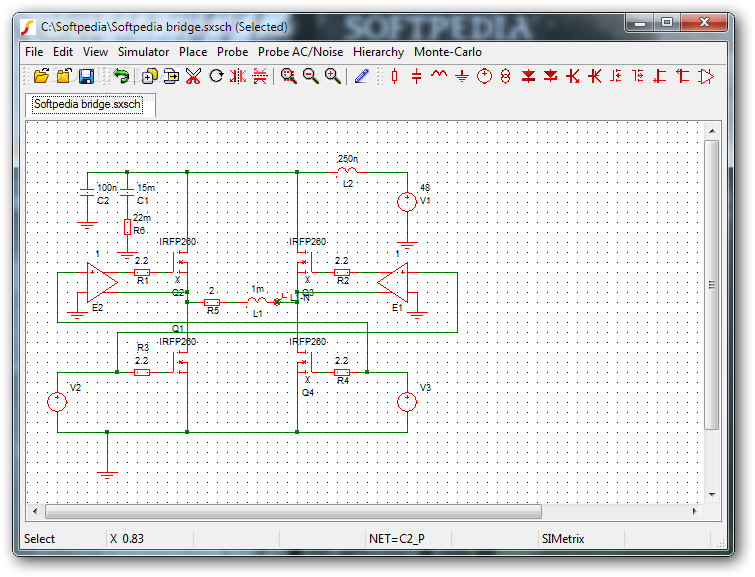Open the Monte-Carlo menu
Image resolution: width=755 pixels, height=577 pixels.
pyautogui.click(x=447, y=52)
